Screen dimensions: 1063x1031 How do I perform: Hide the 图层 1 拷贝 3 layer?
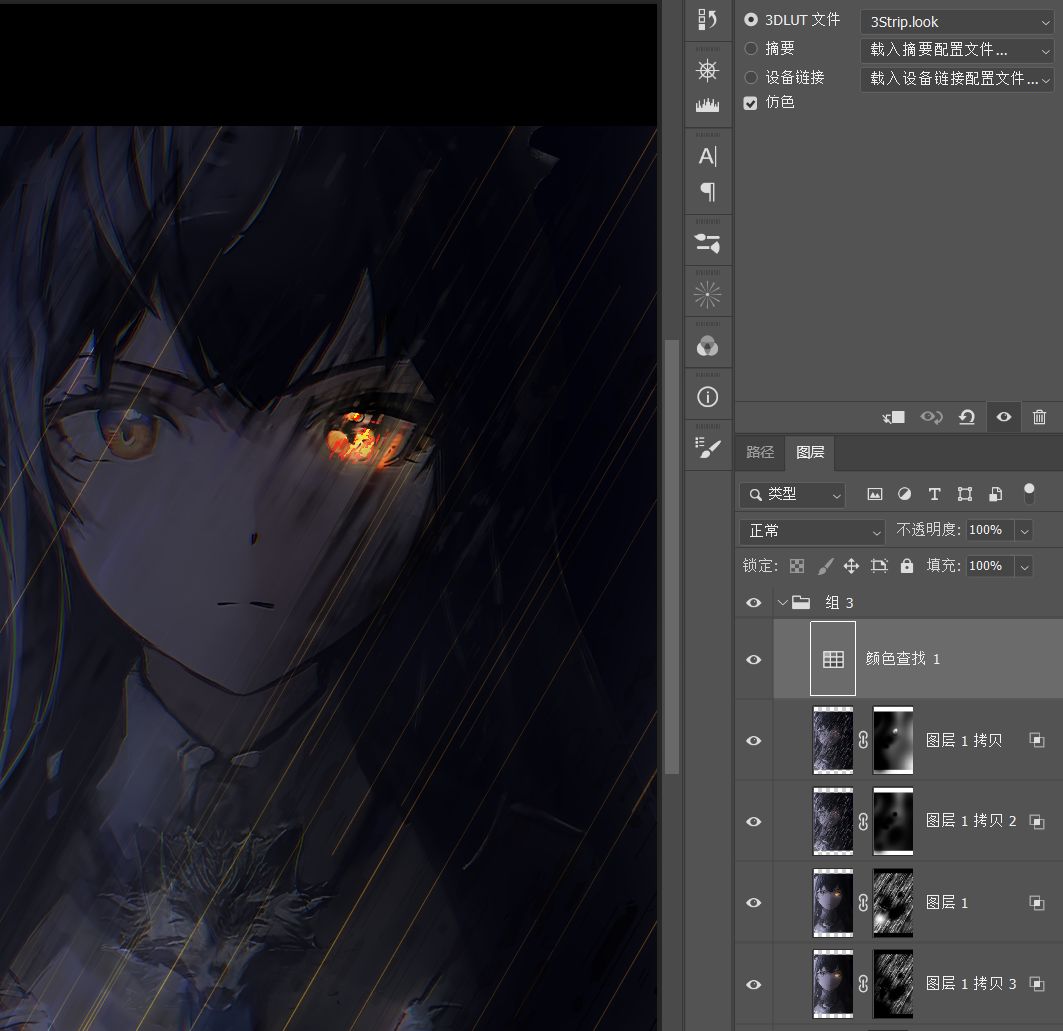(753, 984)
